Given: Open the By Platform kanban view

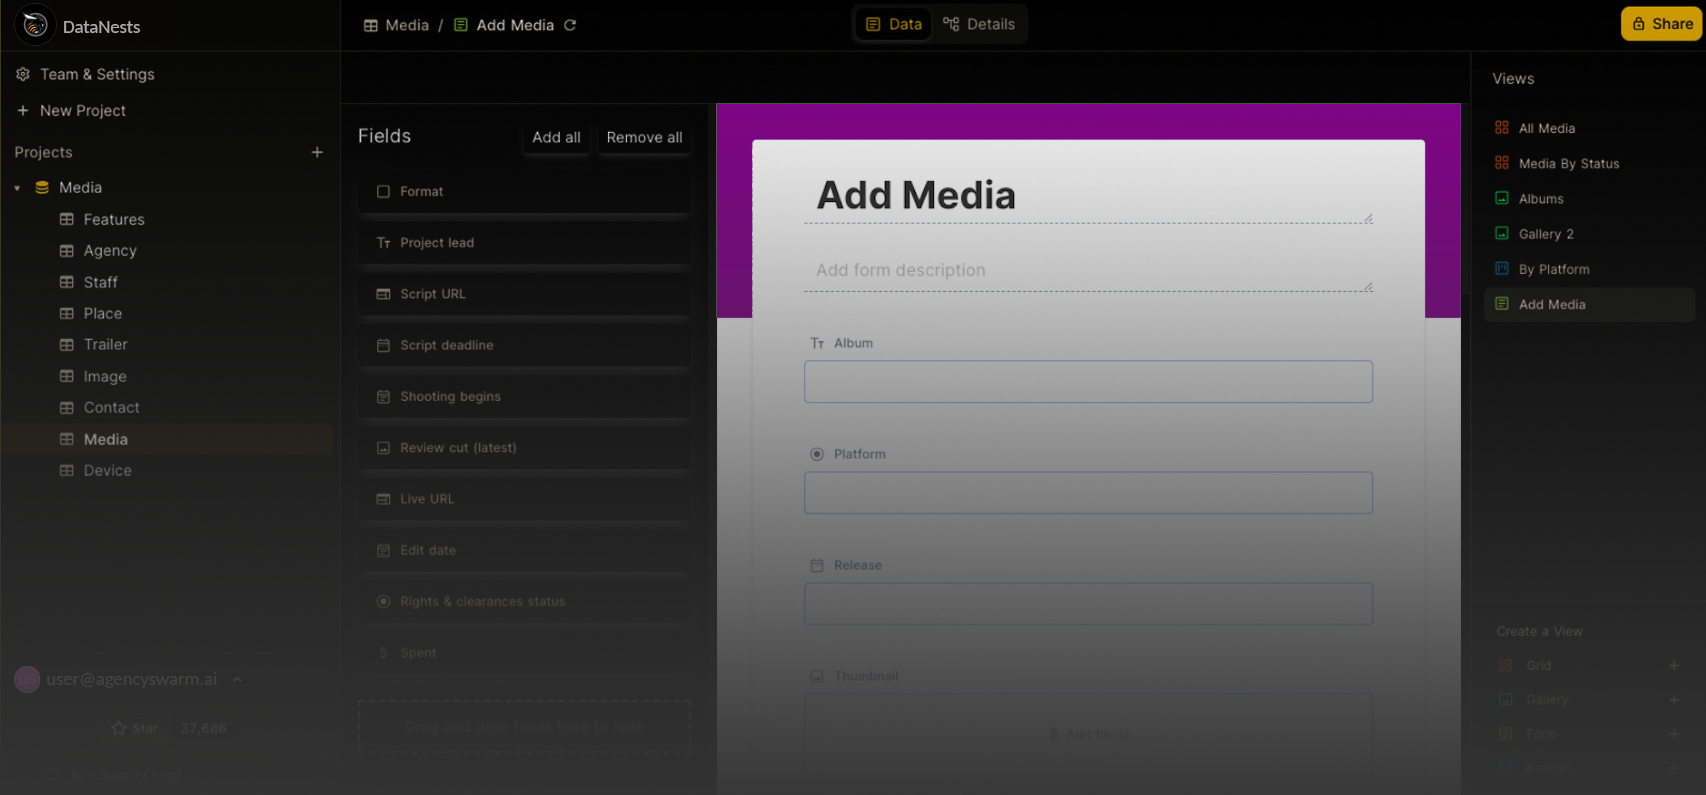Looking at the screenshot, I should (x=1553, y=269).
